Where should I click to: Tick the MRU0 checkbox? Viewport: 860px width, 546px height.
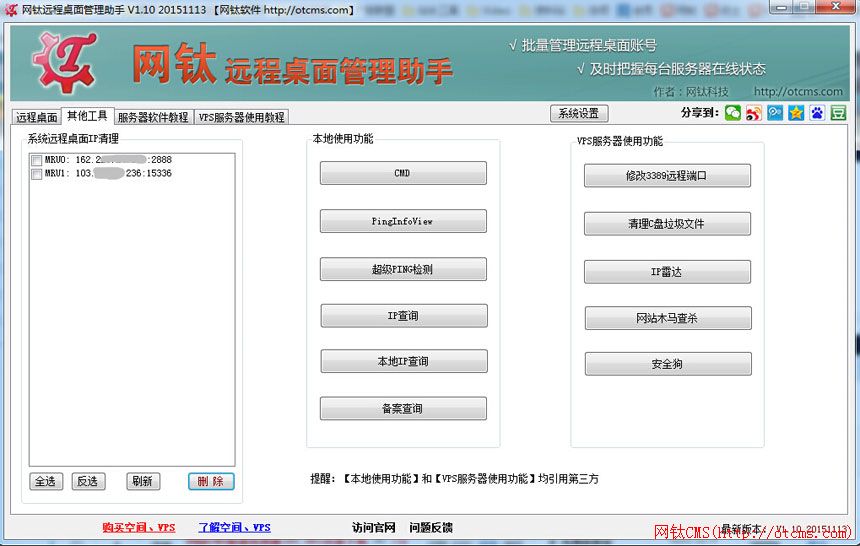click(x=37, y=160)
